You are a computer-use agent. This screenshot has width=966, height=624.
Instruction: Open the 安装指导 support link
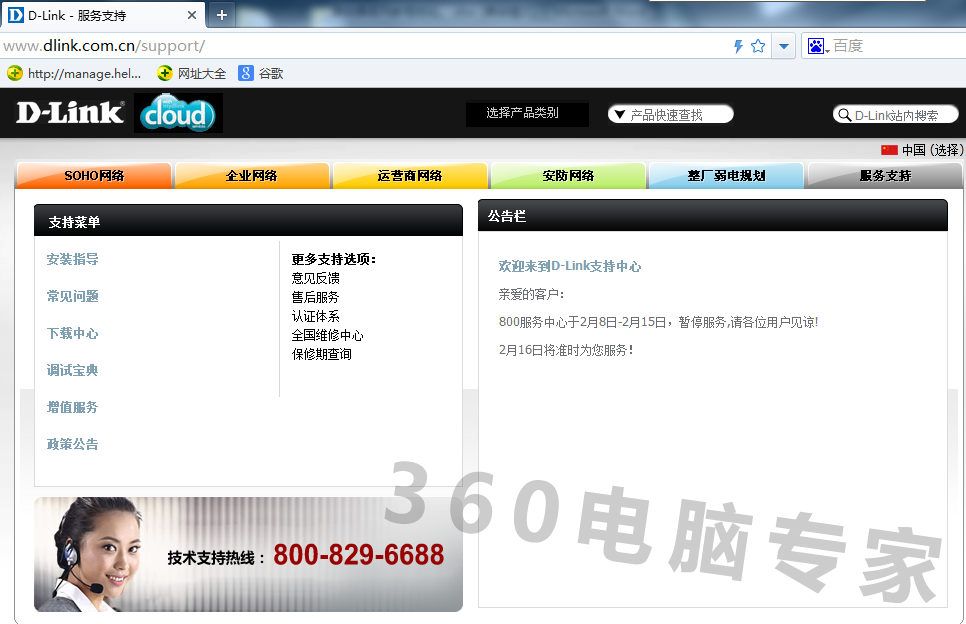pos(72,259)
